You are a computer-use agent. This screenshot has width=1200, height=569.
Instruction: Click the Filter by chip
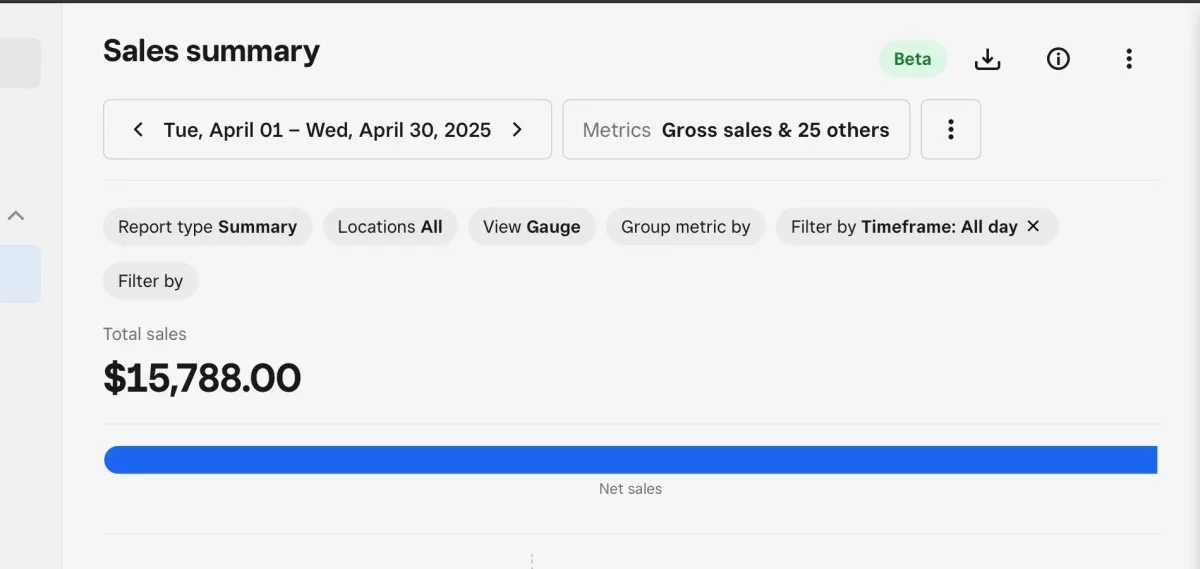(x=150, y=281)
